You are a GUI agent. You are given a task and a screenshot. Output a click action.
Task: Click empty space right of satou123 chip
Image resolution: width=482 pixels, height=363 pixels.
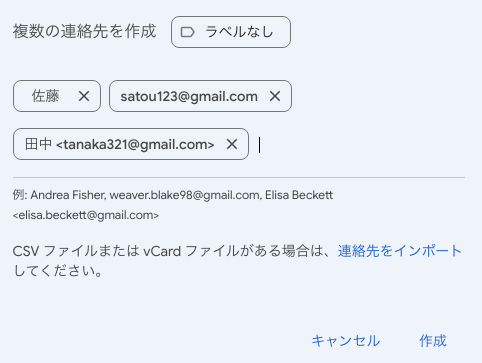[x=378, y=96]
